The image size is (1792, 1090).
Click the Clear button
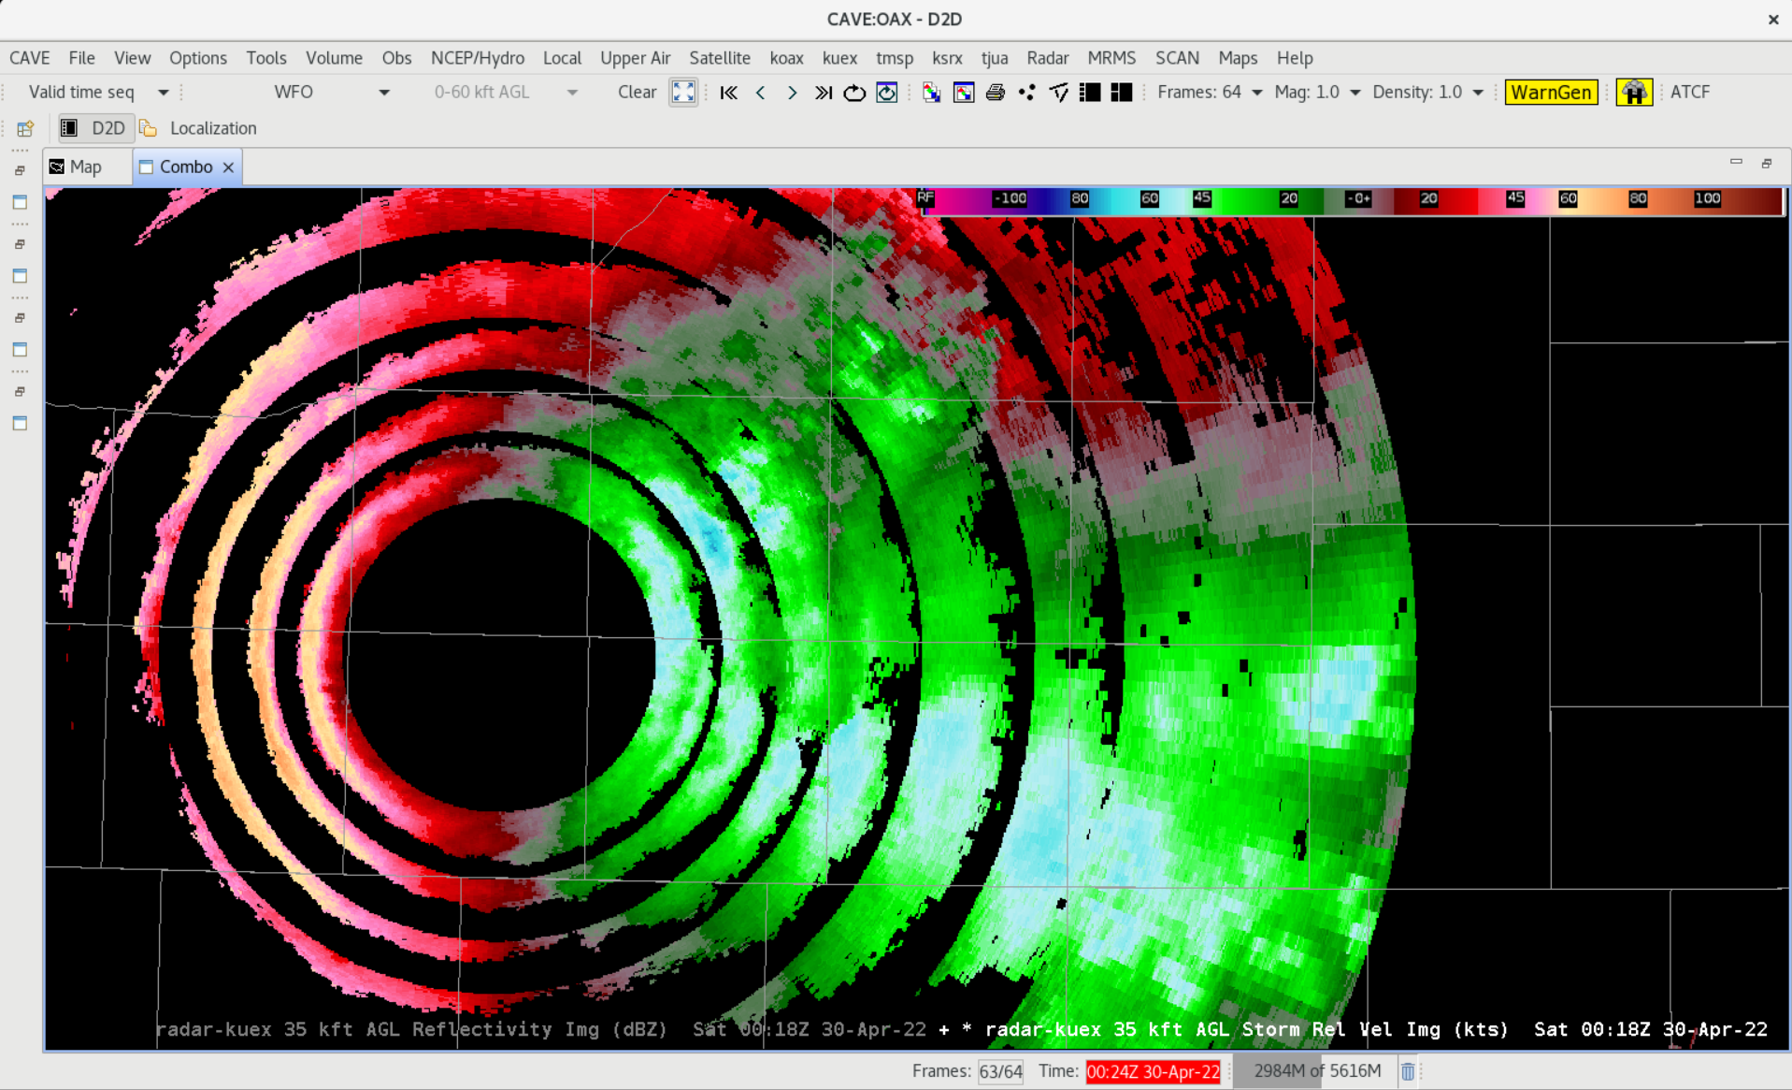[637, 92]
